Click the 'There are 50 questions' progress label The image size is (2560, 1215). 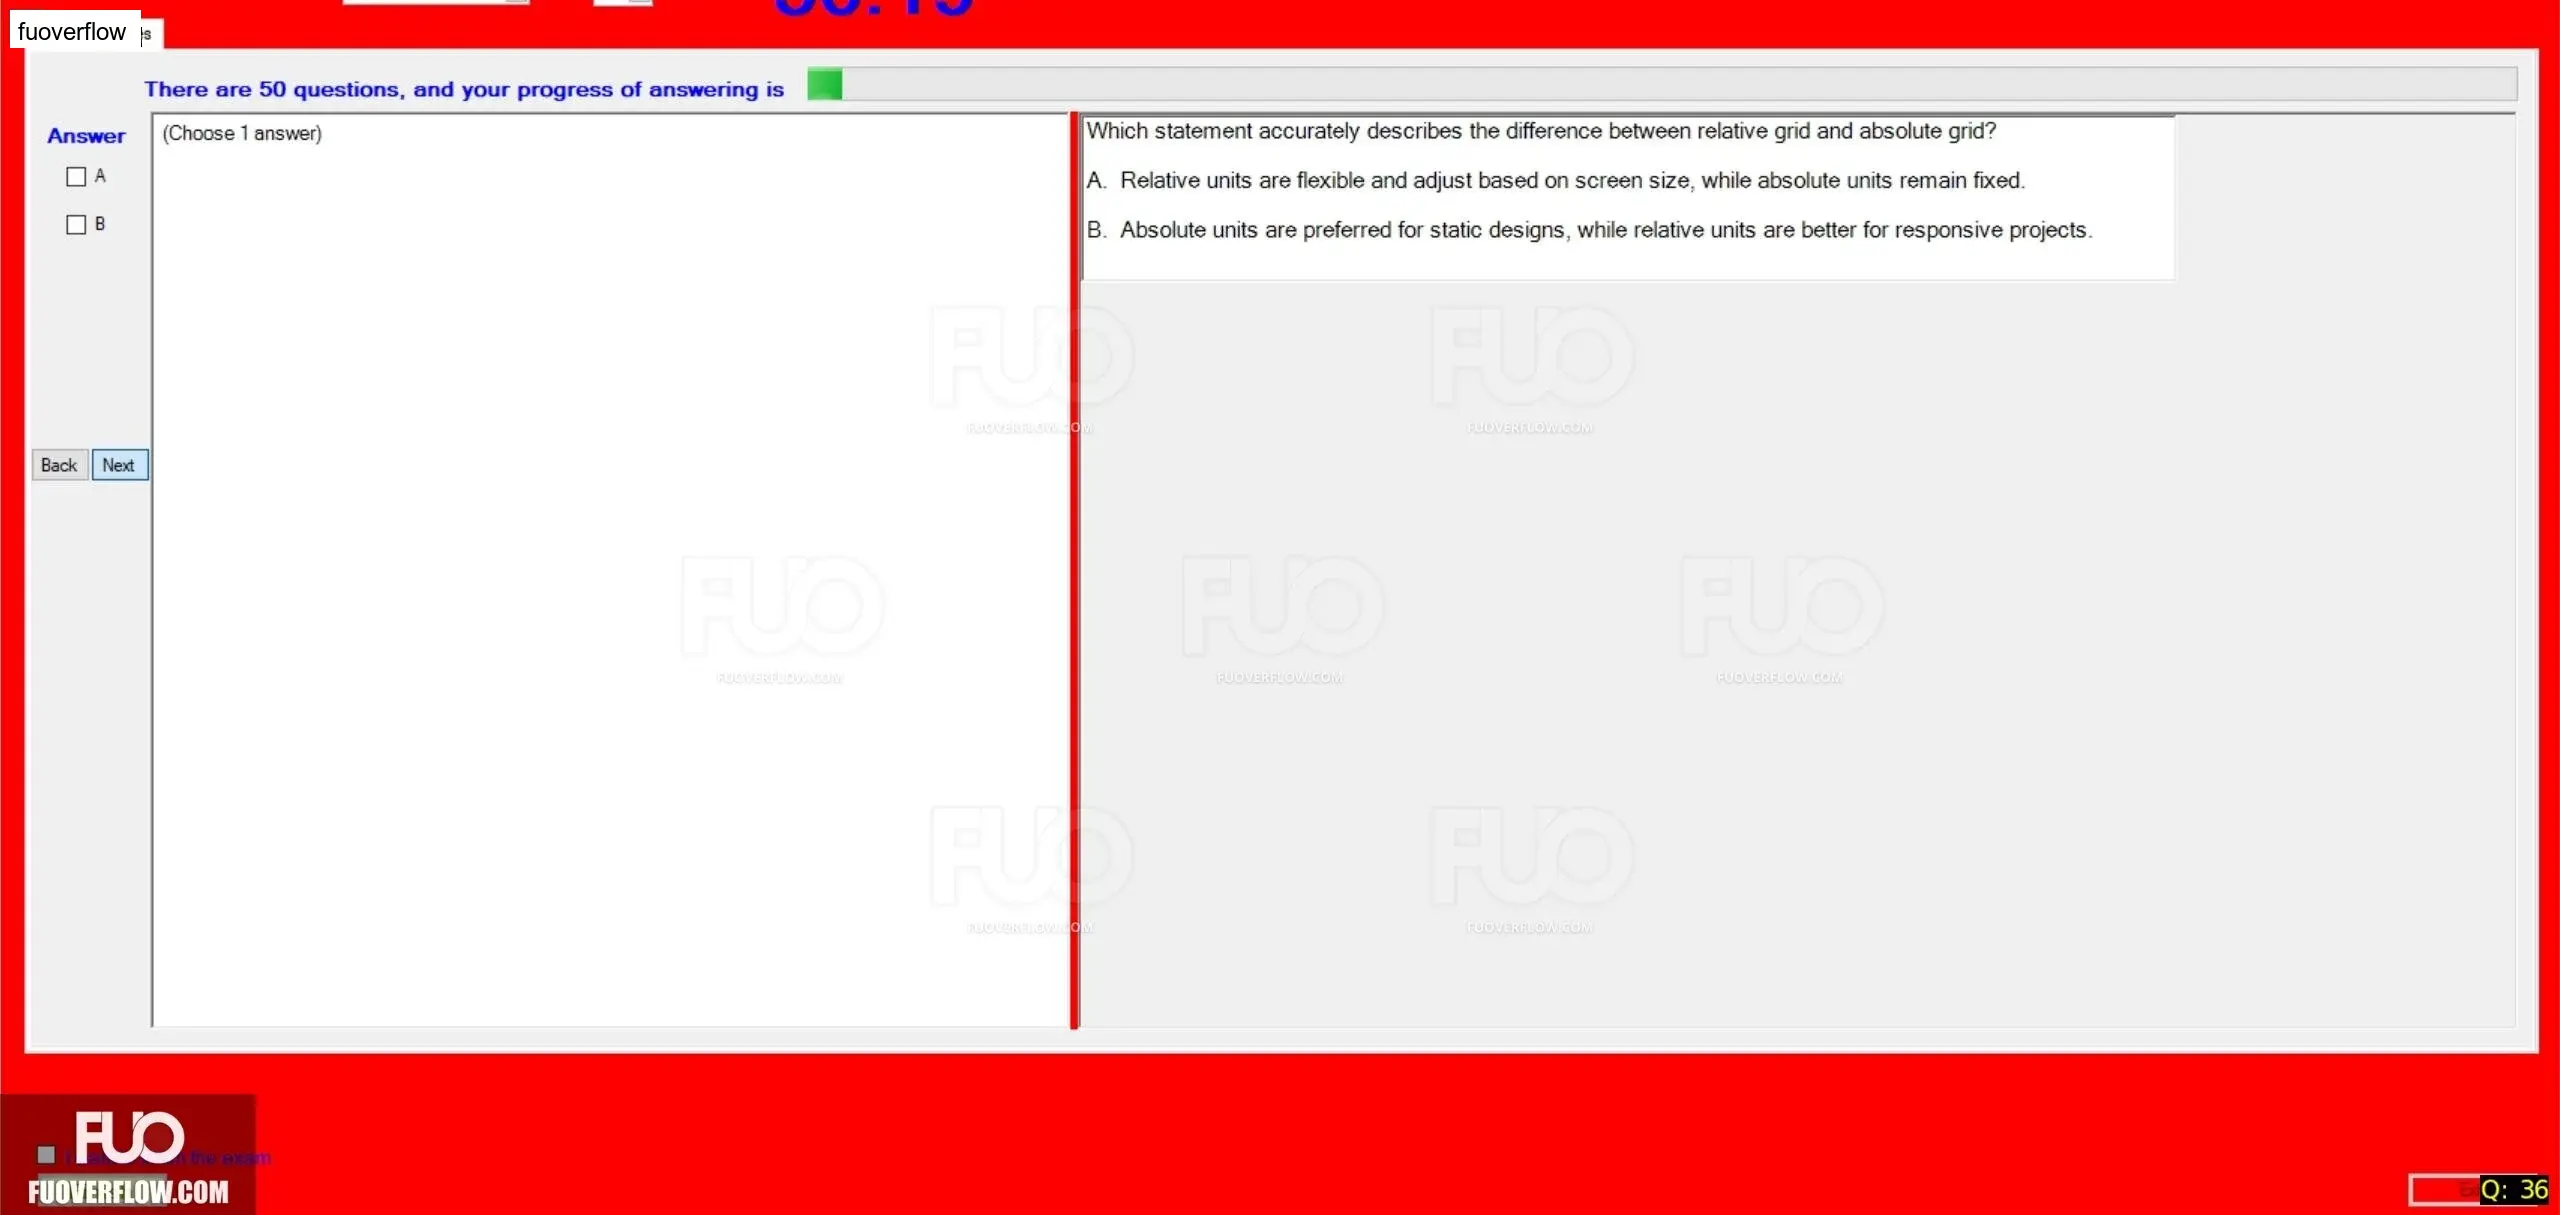pyautogui.click(x=464, y=89)
